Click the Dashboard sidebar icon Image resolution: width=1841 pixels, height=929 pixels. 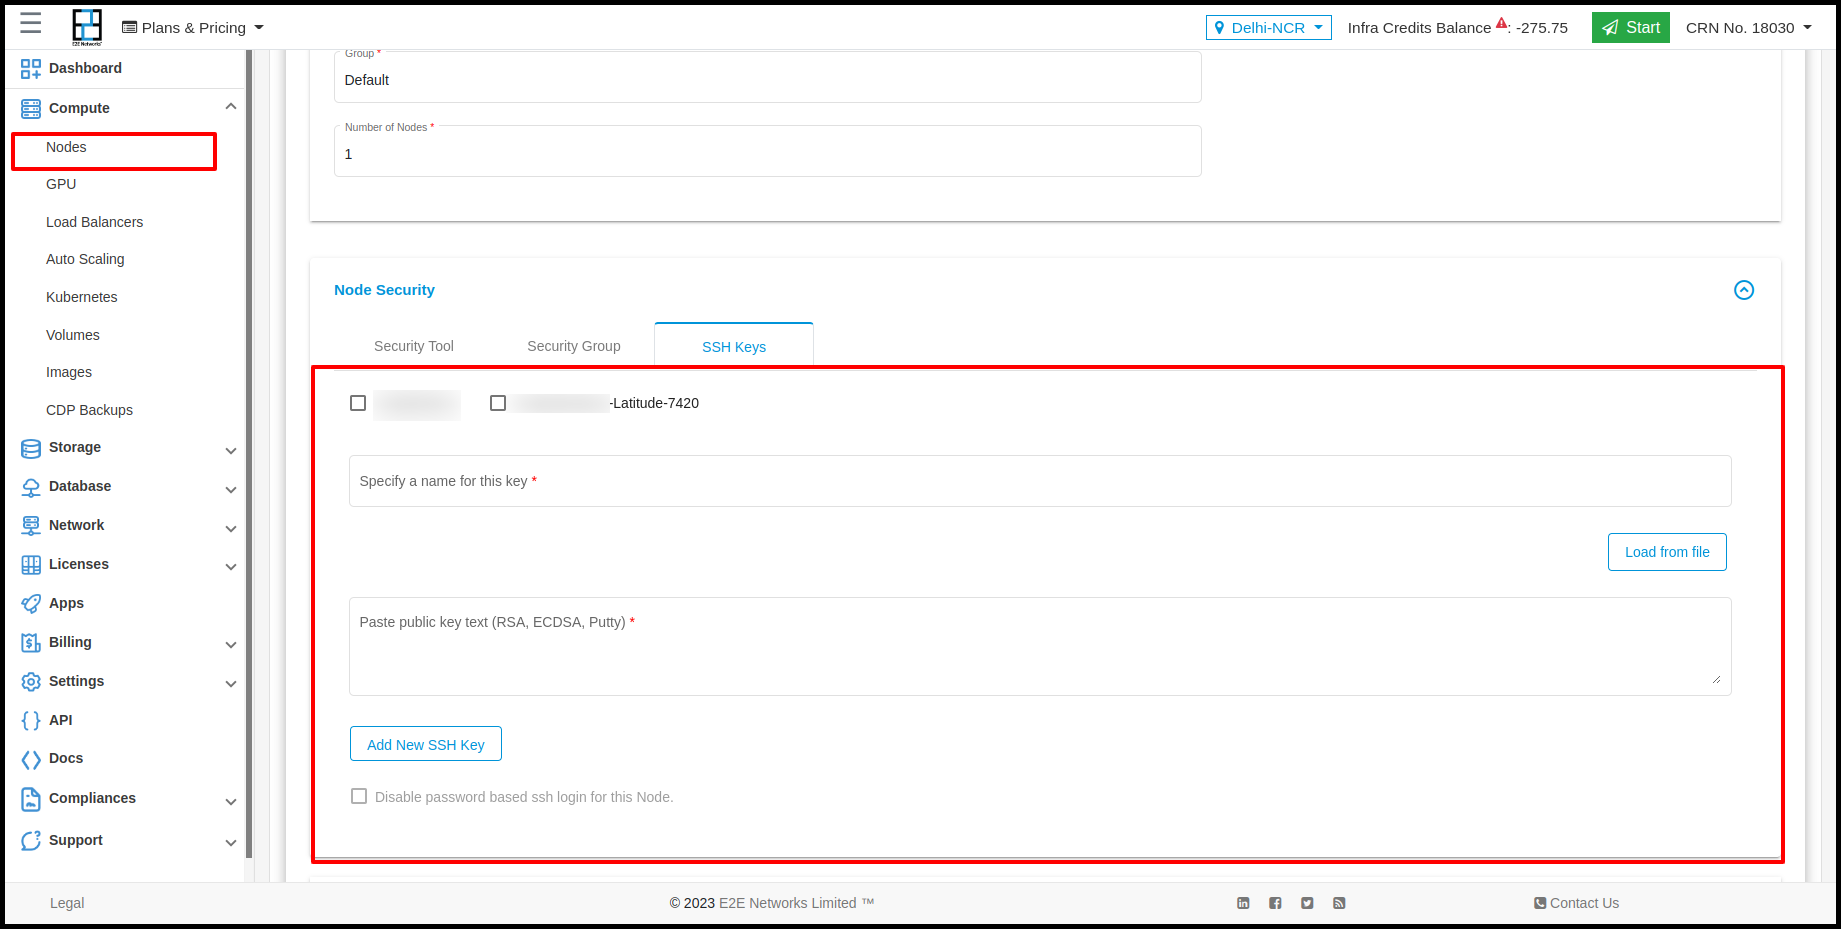click(x=31, y=68)
